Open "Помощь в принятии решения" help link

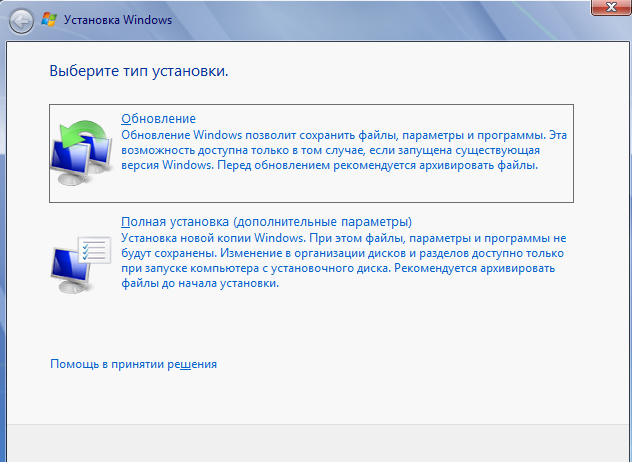click(x=133, y=364)
